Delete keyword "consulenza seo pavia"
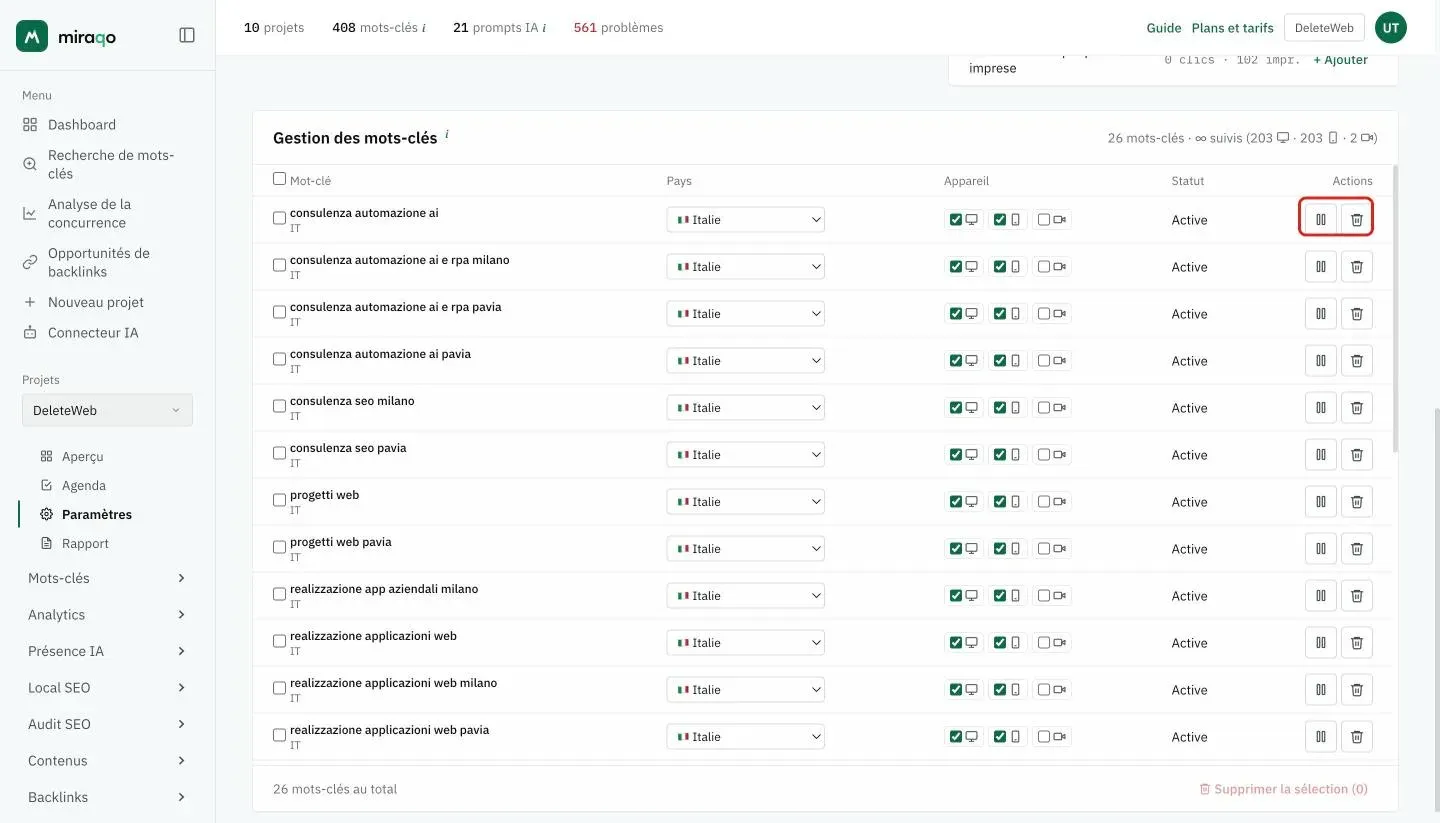The width and height of the screenshot is (1440, 823). point(1356,455)
